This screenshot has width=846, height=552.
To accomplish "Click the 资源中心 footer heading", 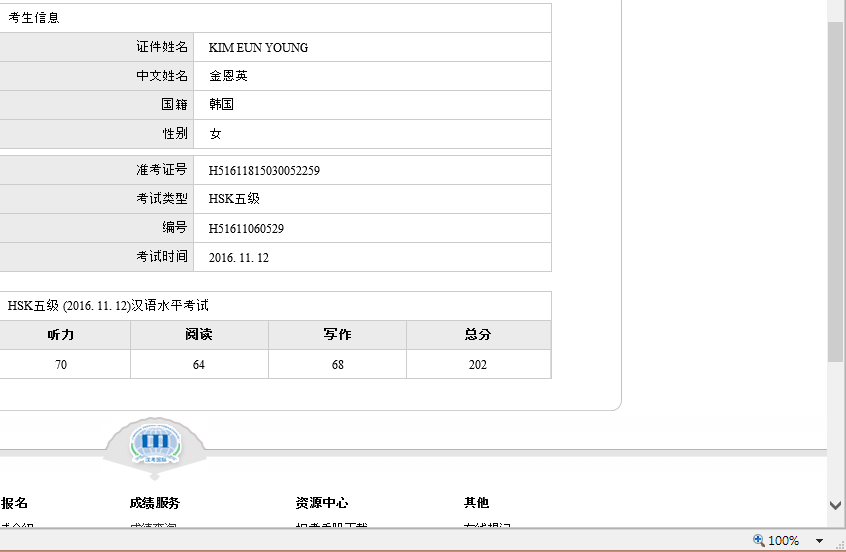I will (322, 503).
